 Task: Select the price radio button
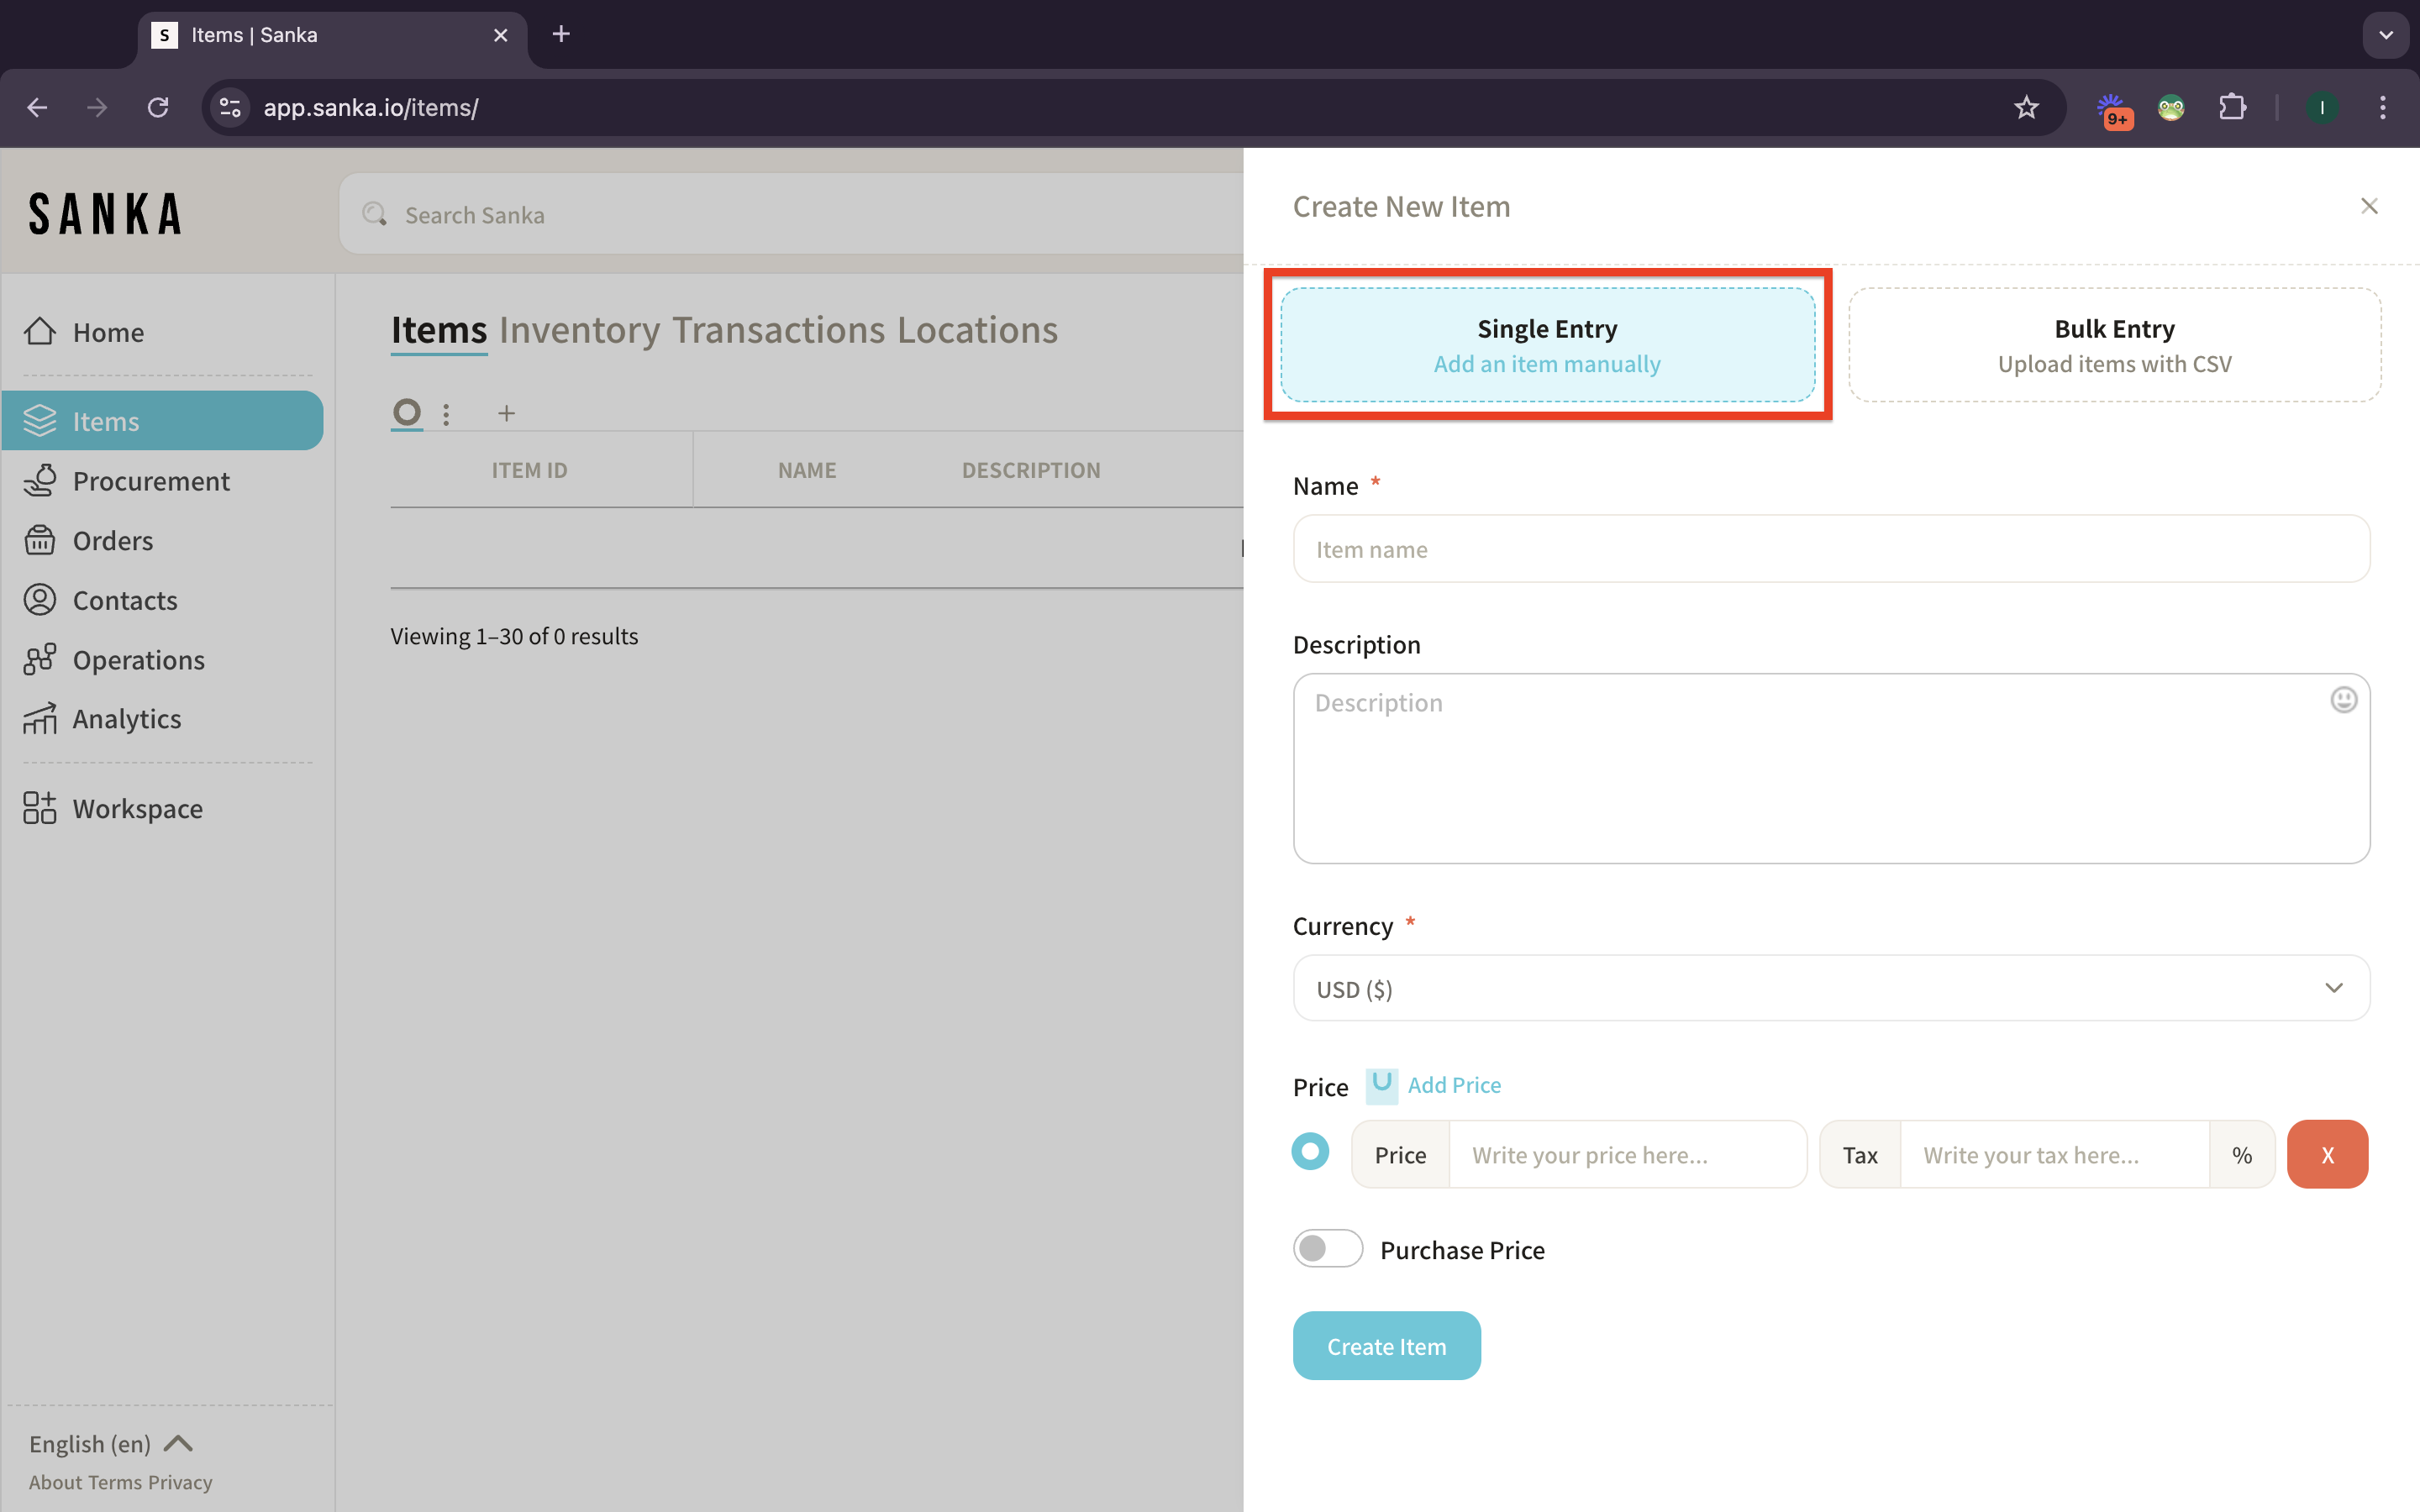pos(1310,1152)
